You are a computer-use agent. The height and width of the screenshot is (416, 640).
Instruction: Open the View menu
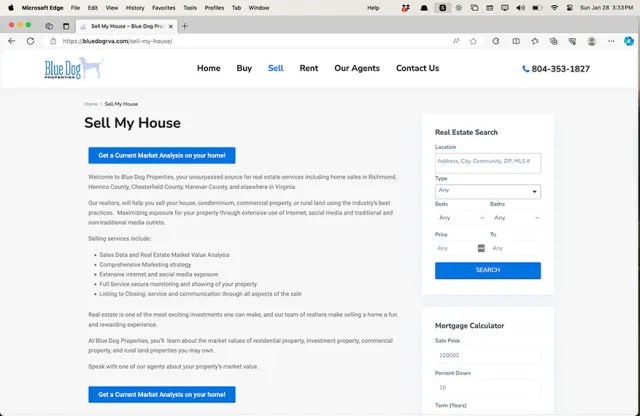[x=111, y=8]
